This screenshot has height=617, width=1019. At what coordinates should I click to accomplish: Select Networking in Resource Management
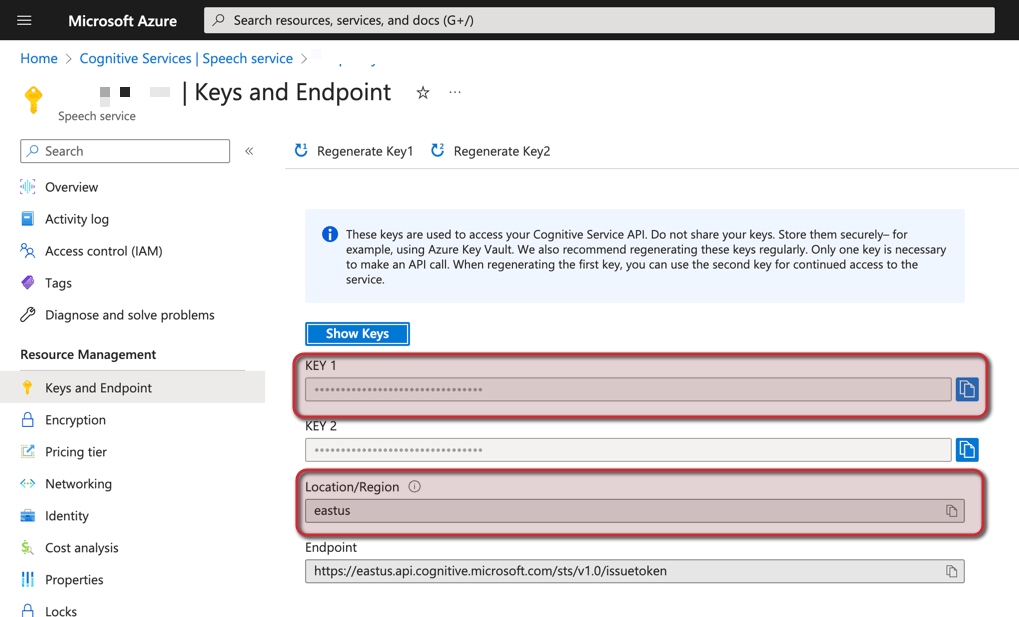tap(78, 484)
